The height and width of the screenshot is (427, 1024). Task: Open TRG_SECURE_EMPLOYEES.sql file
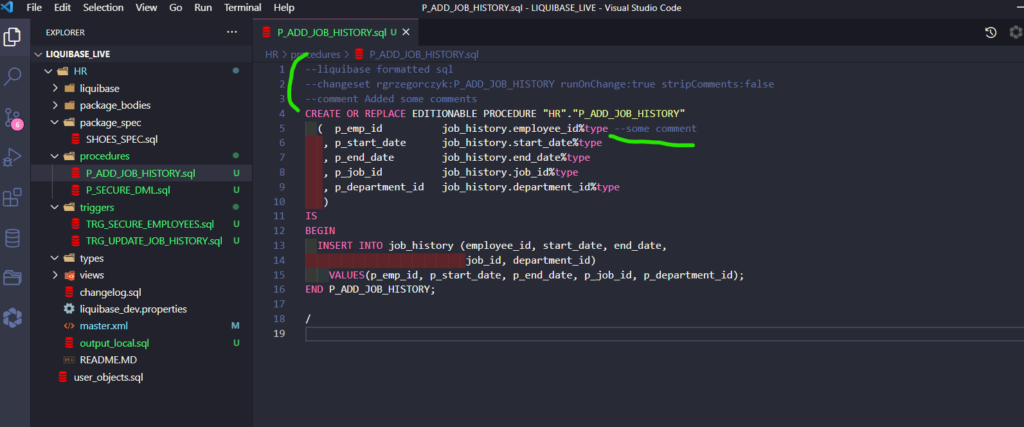pyautogui.click(x=142, y=224)
